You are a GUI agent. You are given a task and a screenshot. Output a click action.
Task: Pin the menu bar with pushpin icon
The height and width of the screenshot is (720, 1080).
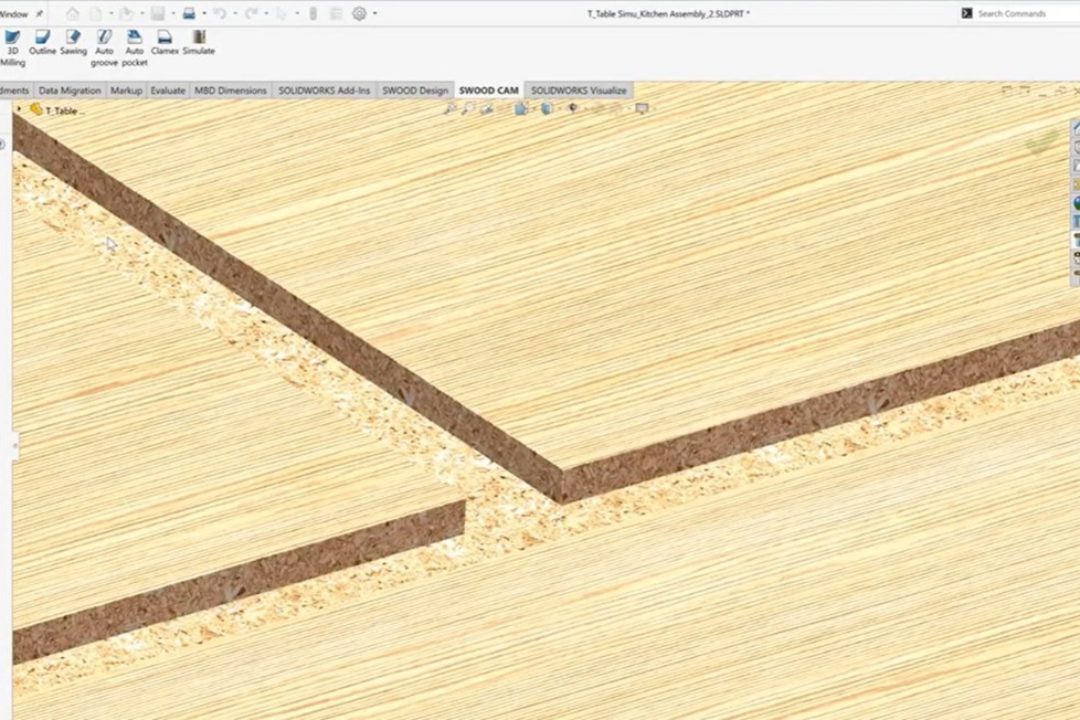click(x=39, y=14)
